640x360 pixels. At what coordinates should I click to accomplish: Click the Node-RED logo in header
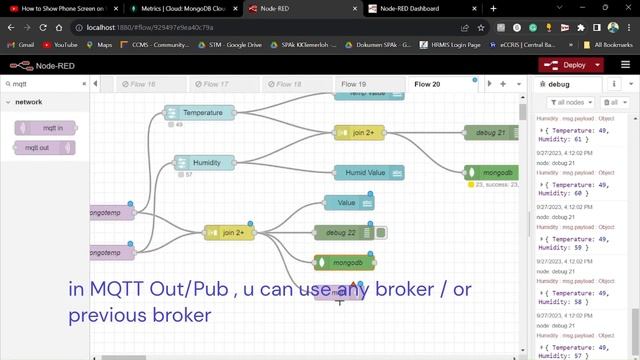(x=42, y=65)
